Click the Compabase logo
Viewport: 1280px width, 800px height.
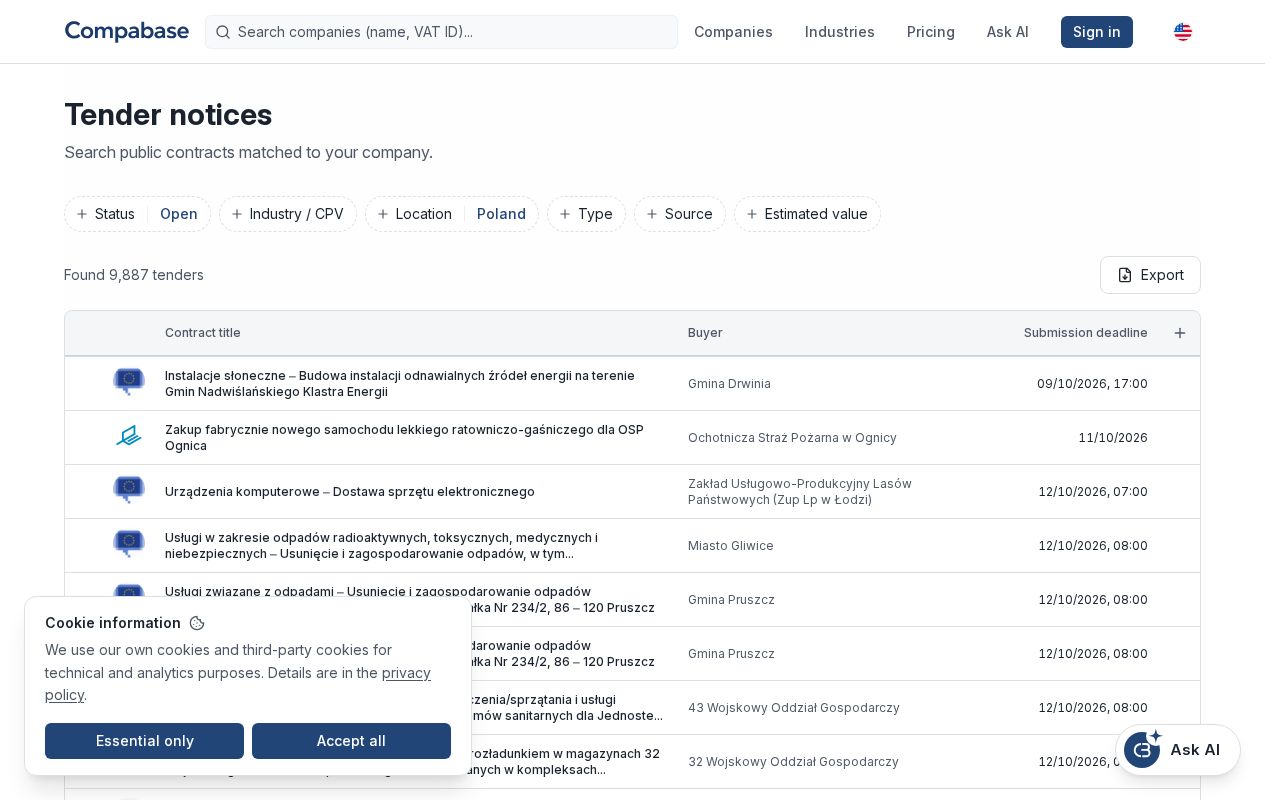(127, 32)
